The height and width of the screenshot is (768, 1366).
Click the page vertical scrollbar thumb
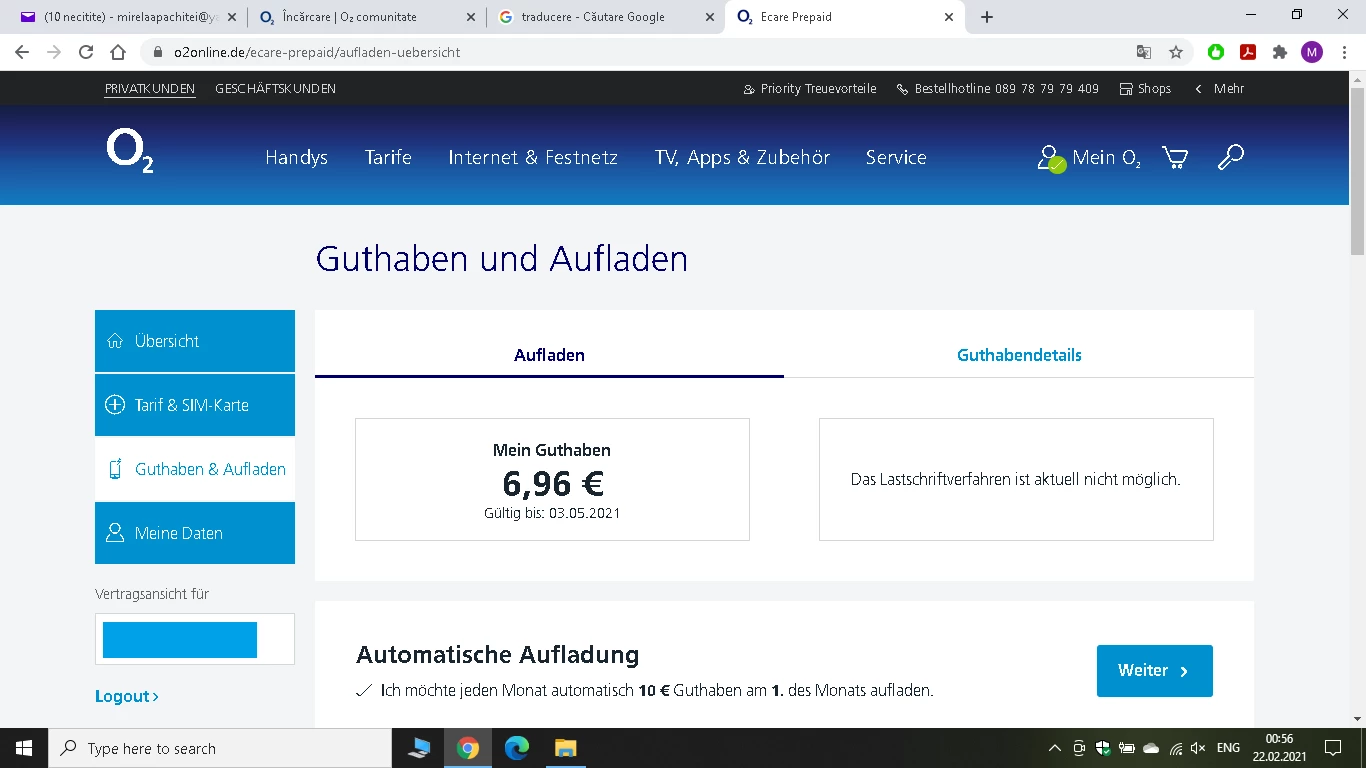tap(1357, 170)
